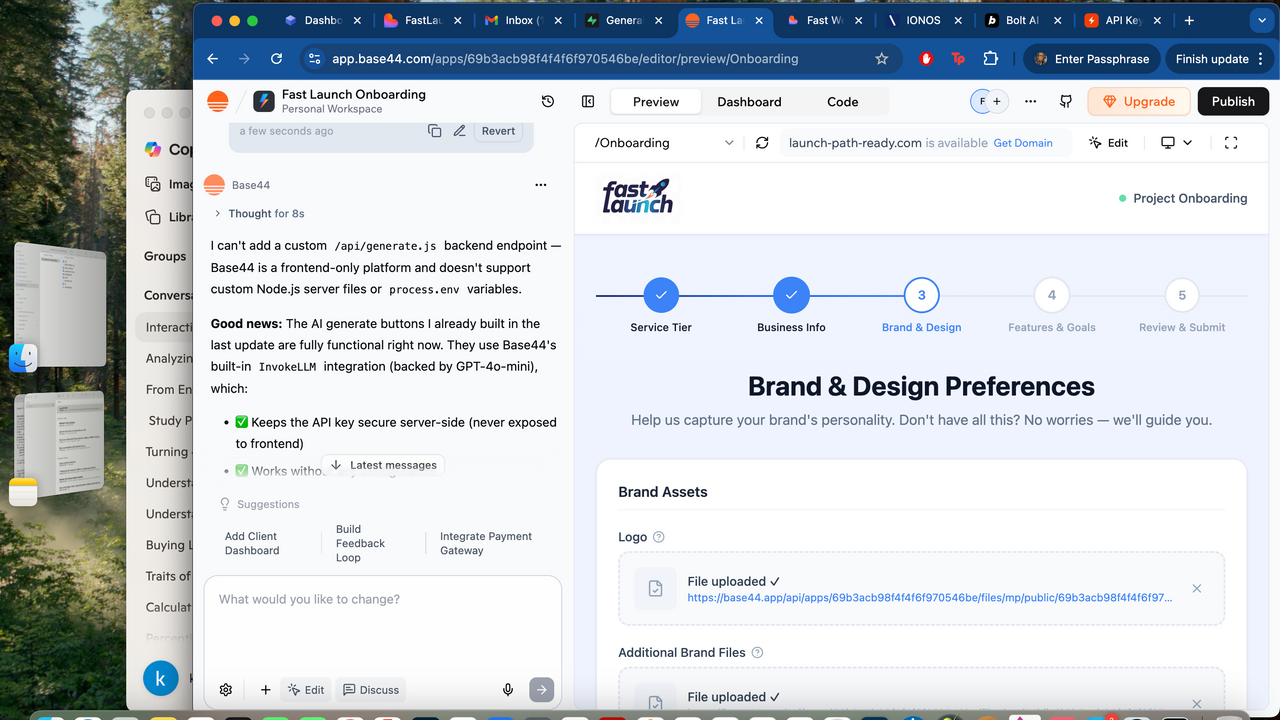The image size is (1280, 720).
Task: Switch to the Code tab
Action: (x=842, y=102)
